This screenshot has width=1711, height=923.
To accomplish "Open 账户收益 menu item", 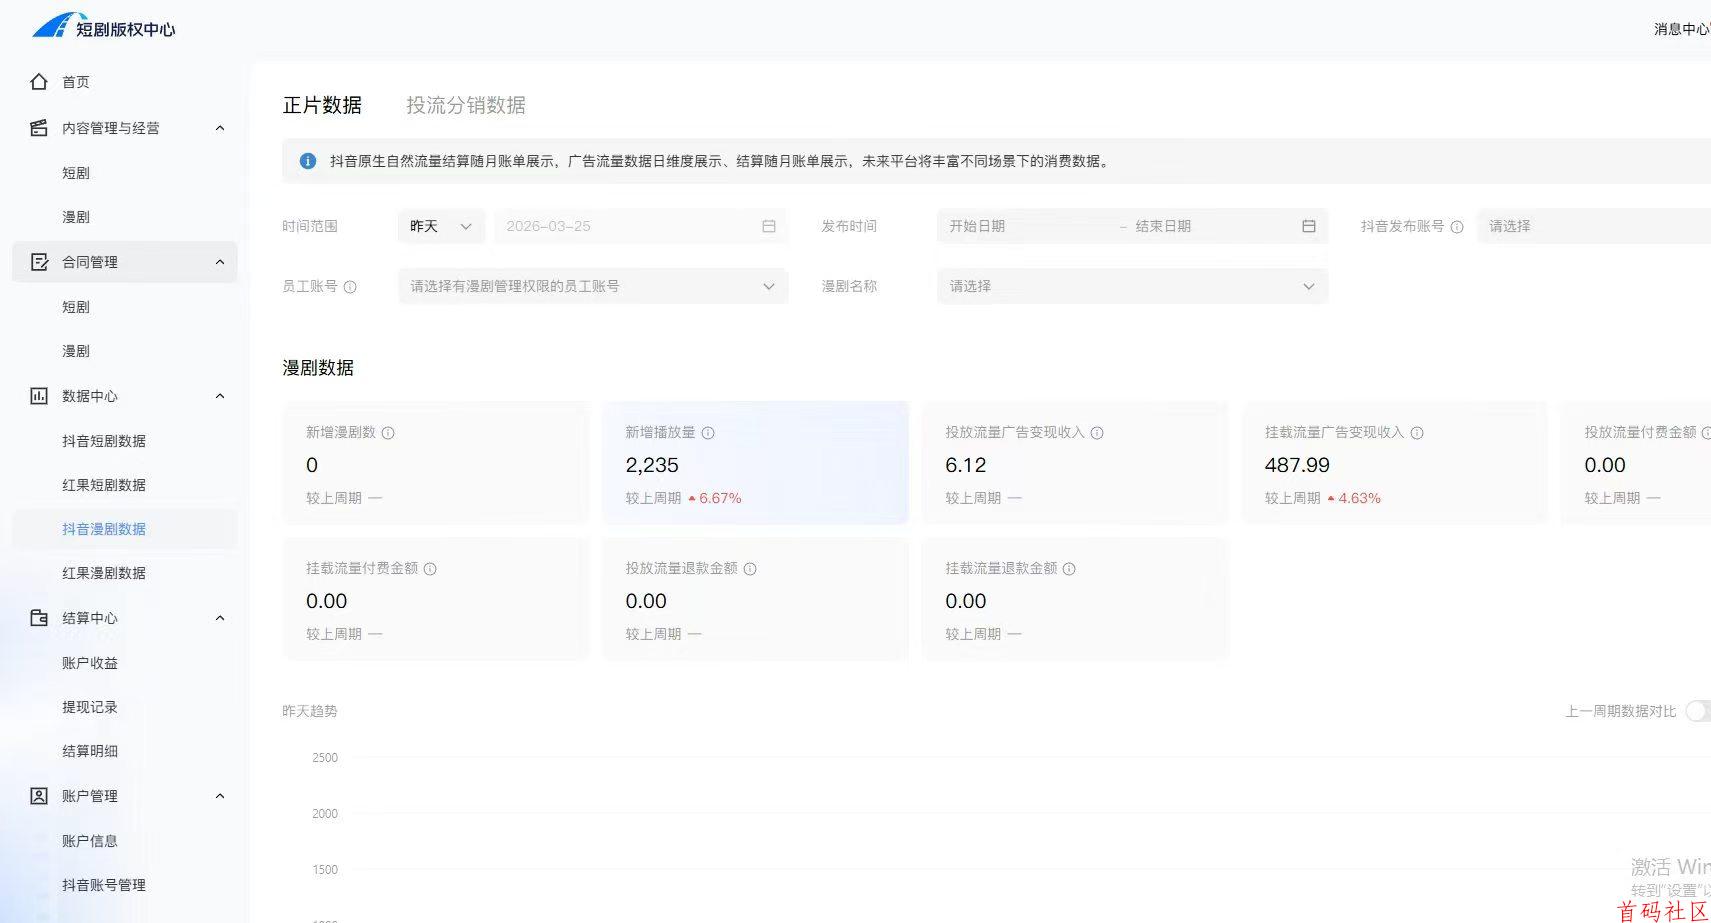I will click(x=90, y=663).
